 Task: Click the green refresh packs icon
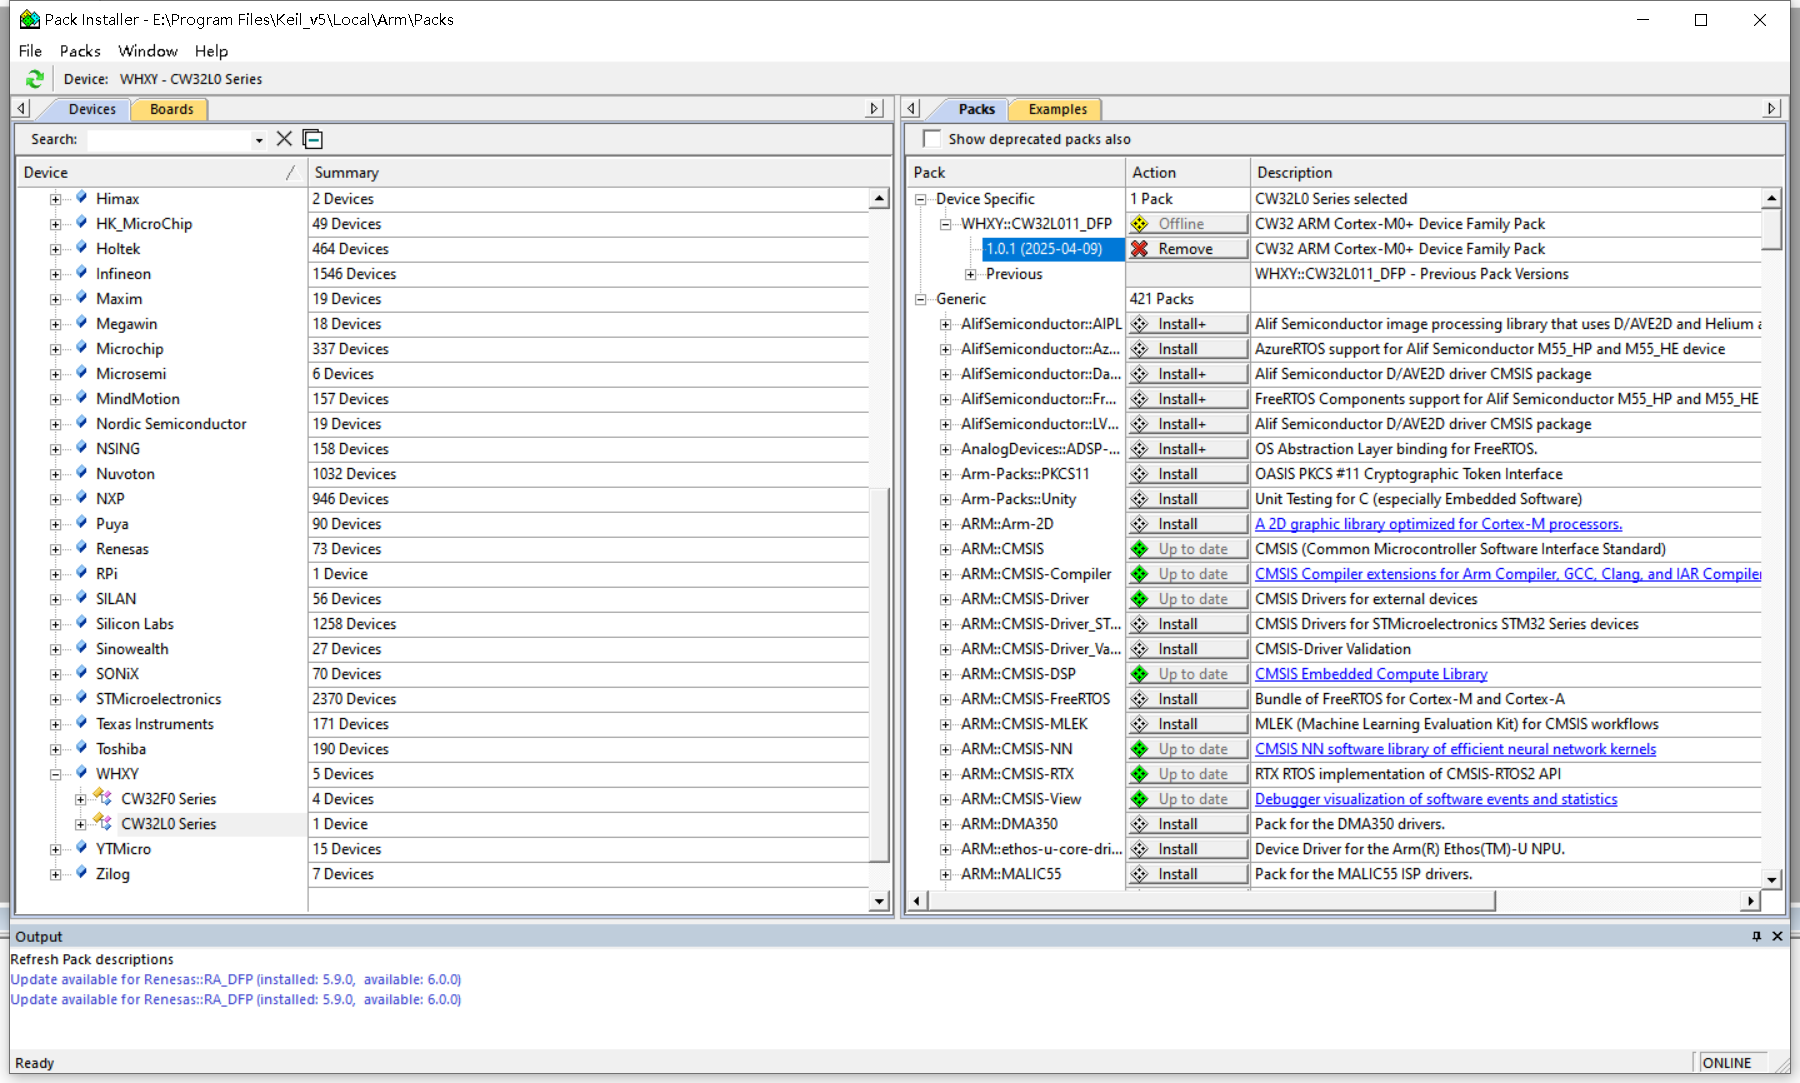(x=35, y=79)
